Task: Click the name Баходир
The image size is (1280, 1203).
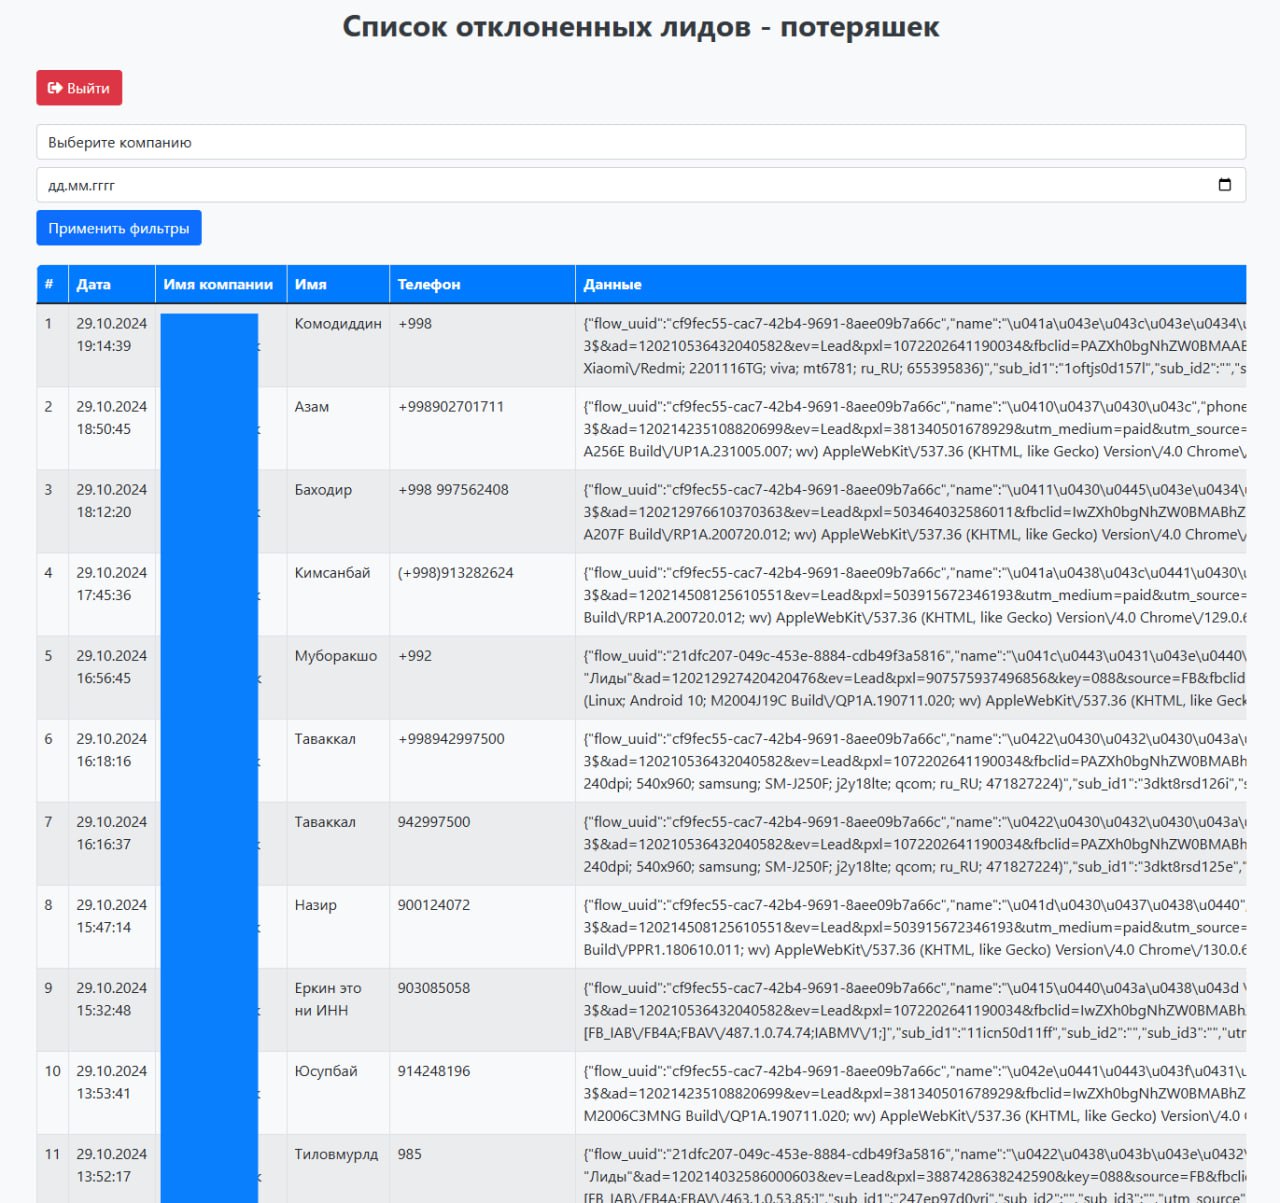Action: (x=323, y=489)
